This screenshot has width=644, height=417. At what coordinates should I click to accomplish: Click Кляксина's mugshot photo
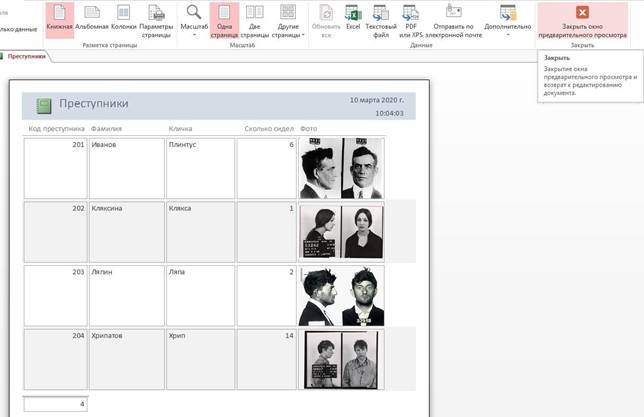341,232
